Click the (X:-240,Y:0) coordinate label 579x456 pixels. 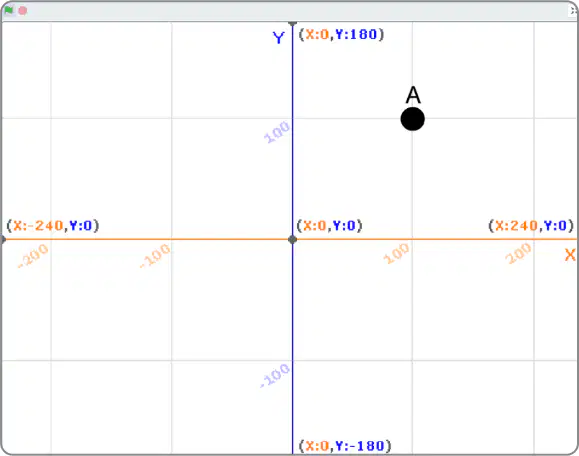click(x=53, y=225)
